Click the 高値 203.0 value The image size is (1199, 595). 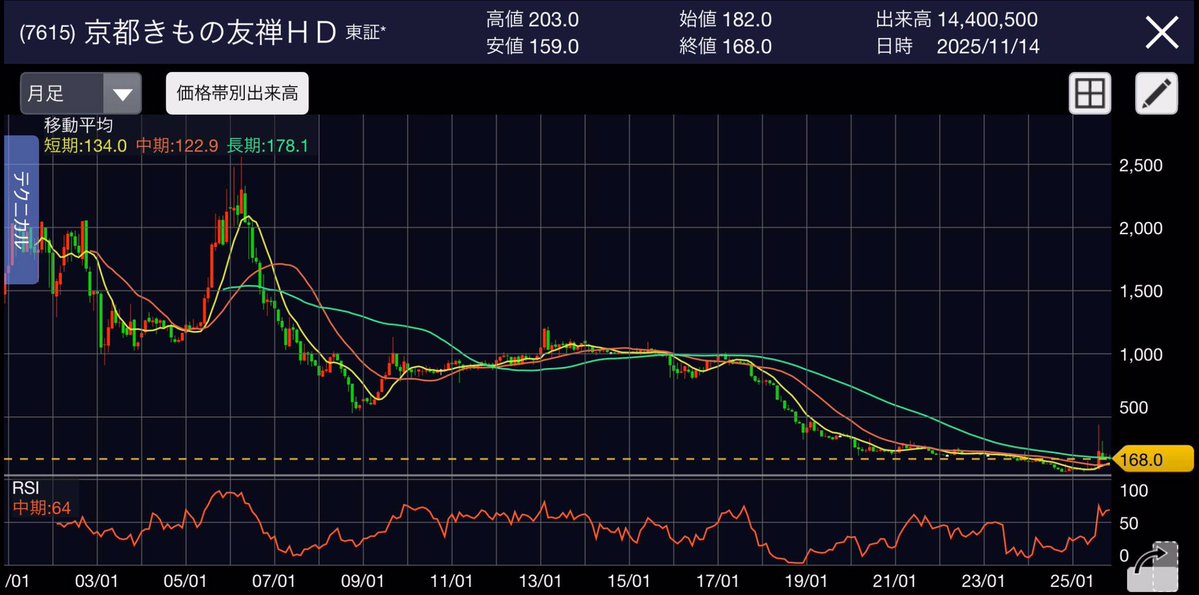pos(532,19)
